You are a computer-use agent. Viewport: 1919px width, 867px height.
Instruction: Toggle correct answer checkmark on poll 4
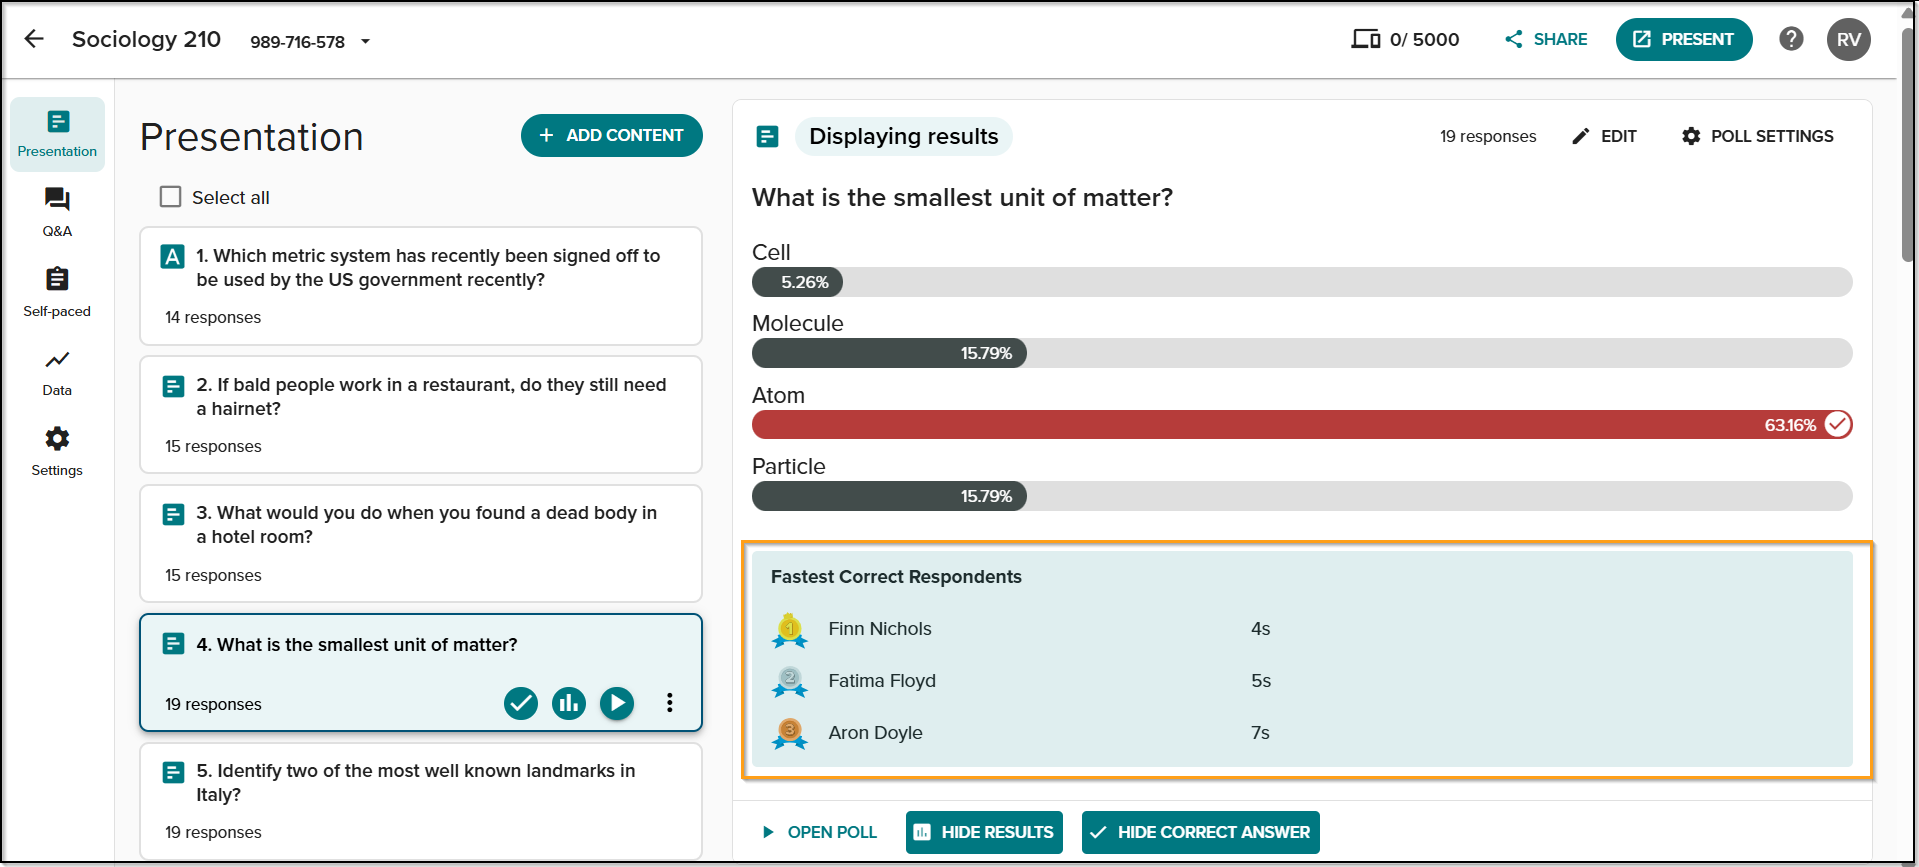[520, 703]
